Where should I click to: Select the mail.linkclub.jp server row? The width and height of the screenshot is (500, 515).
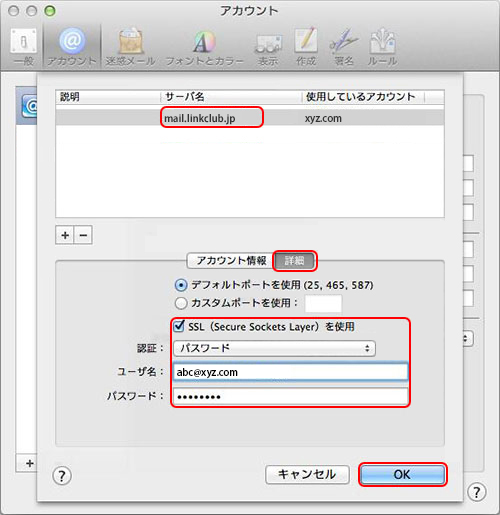(x=250, y=118)
